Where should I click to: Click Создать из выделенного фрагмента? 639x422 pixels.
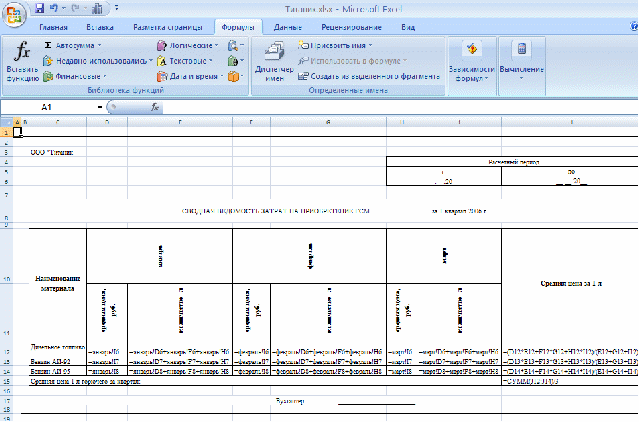click(369, 76)
